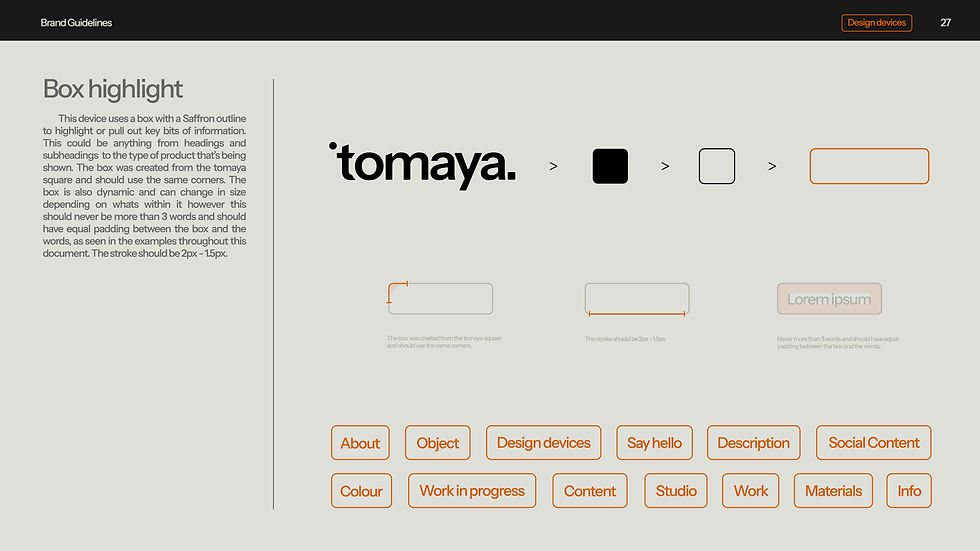Click the Studio box label
Image resolution: width=980 pixels, height=551 pixels.
(676, 491)
